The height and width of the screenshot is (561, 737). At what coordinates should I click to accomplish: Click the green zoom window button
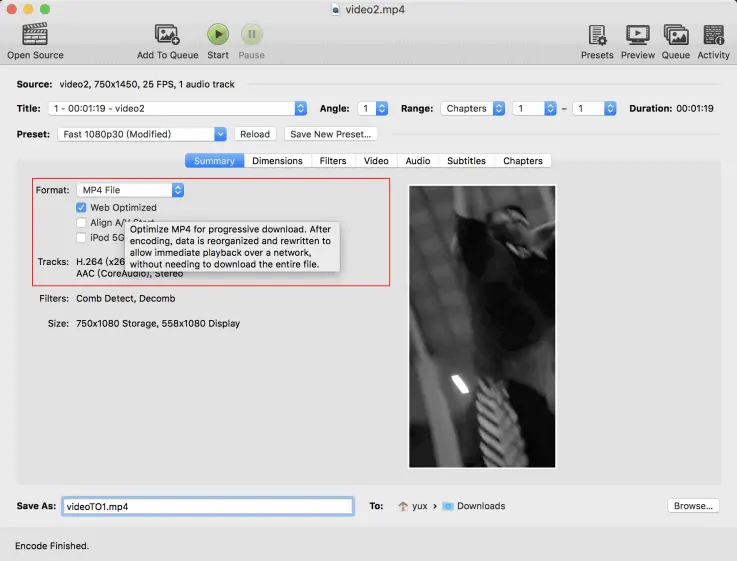click(x=45, y=9)
